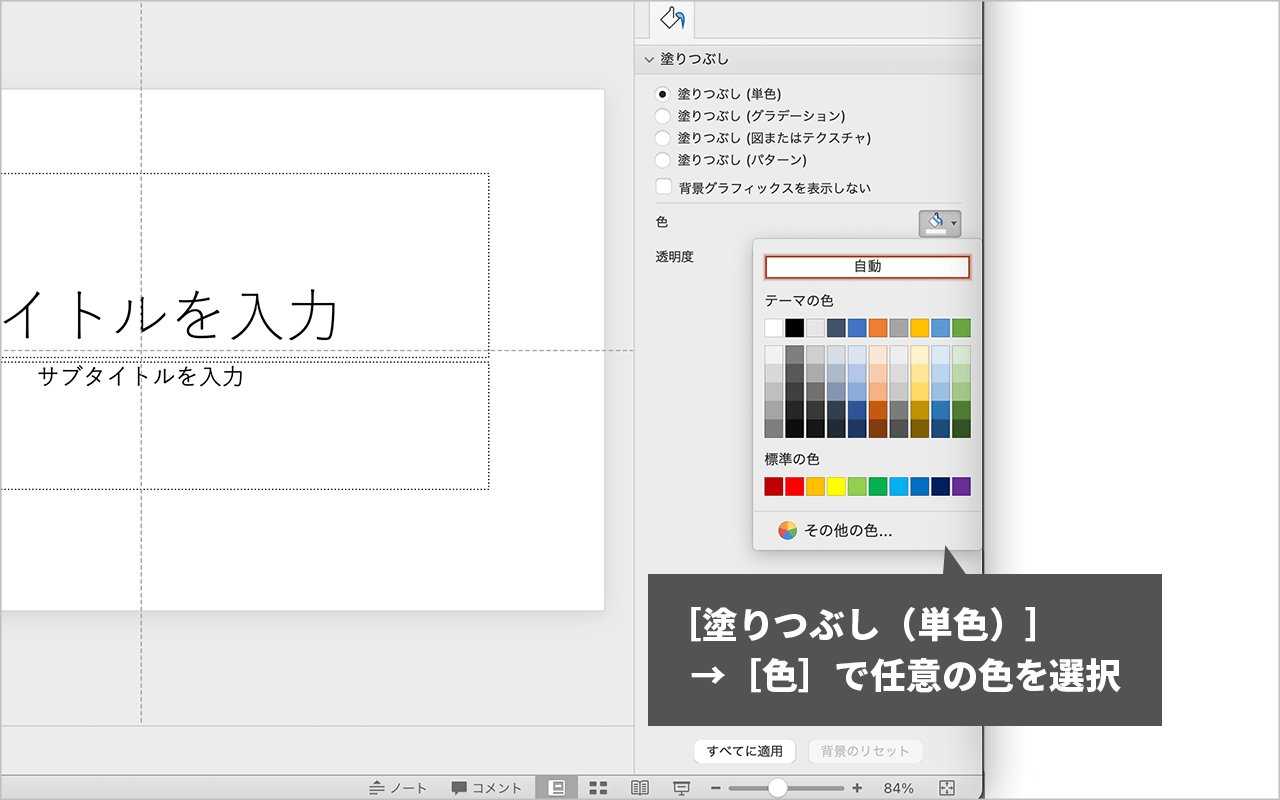Enable 背景グラフィックスを表示しない checkbox
Image resolution: width=1280 pixels, height=800 pixels.
pyautogui.click(x=662, y=187)
